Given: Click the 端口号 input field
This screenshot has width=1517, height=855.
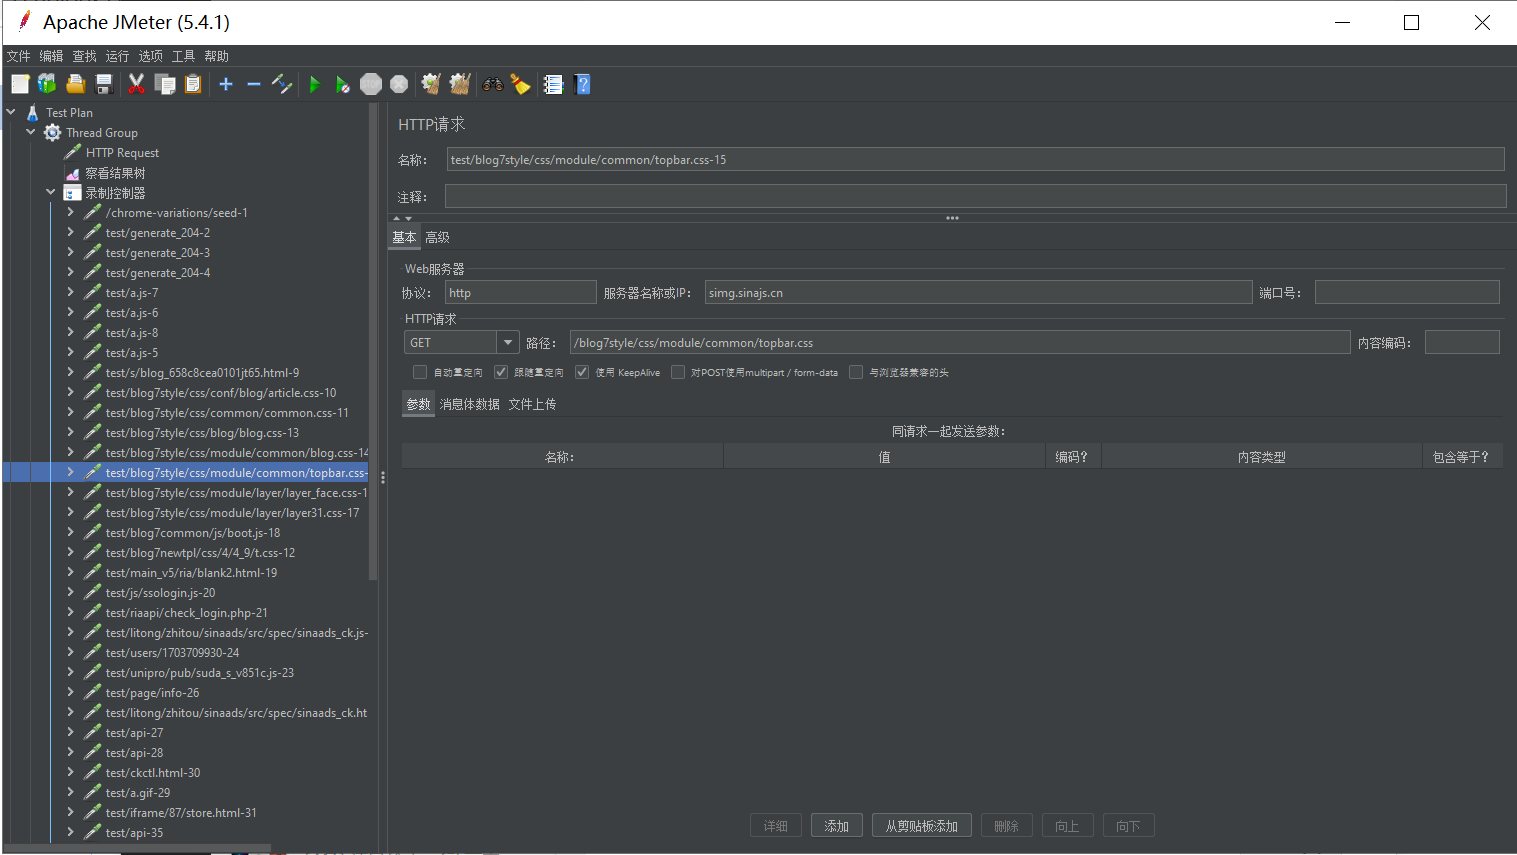Looking at the screenshot, I should coord(1407,292).
